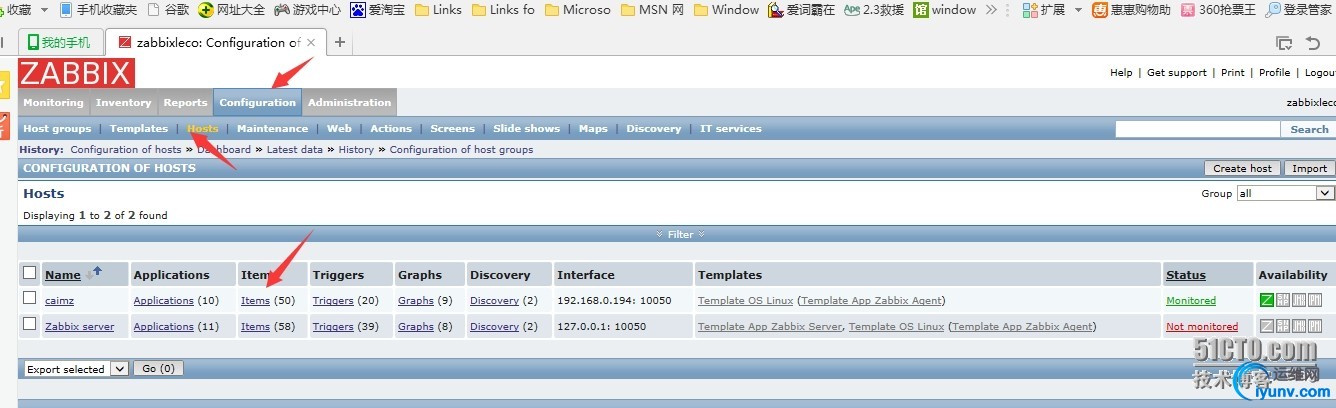Click the Monitored status link for caimz
This screenshot has height=408, width=1336.
pos(1191,300)
